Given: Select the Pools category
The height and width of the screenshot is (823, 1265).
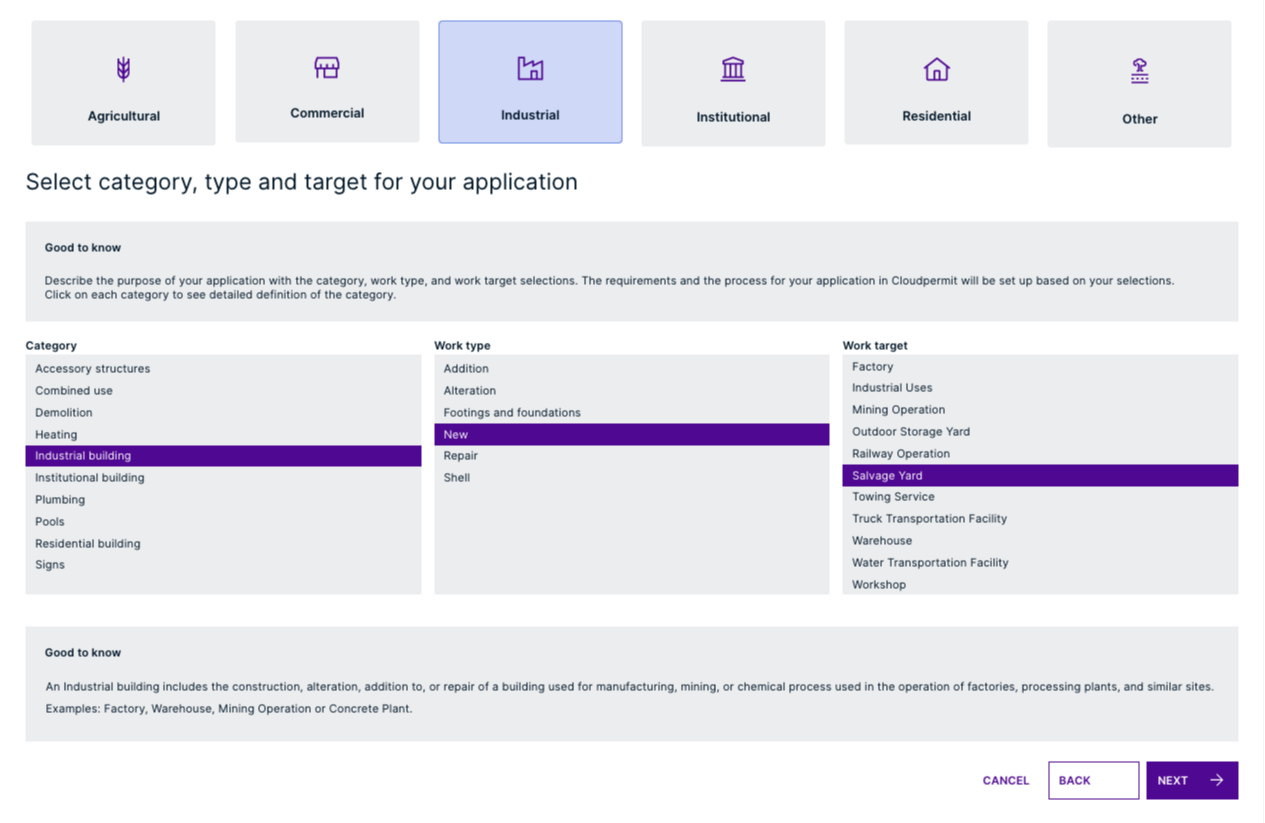Looking at the screenshot, I should tap(49, 521).
